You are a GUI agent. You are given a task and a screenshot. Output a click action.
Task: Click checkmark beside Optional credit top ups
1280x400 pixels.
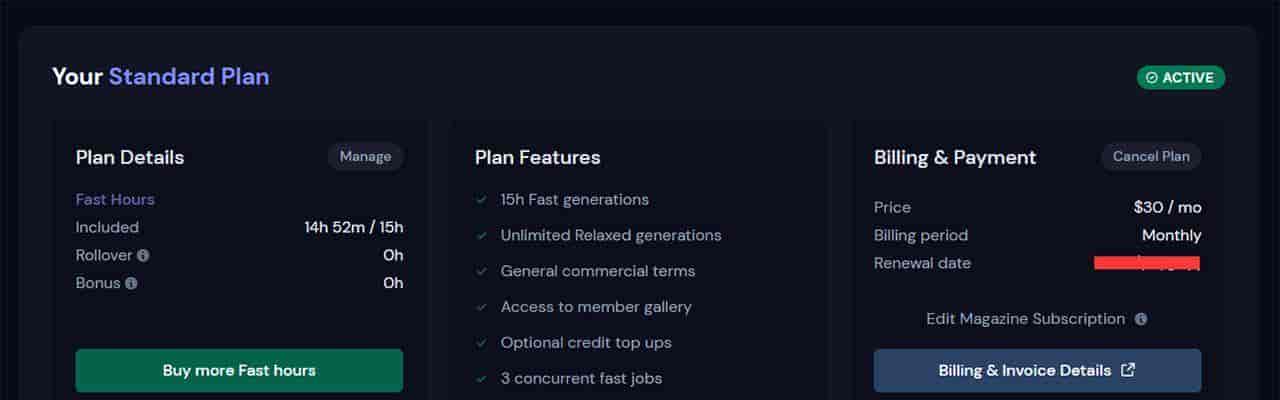point(482,344)
